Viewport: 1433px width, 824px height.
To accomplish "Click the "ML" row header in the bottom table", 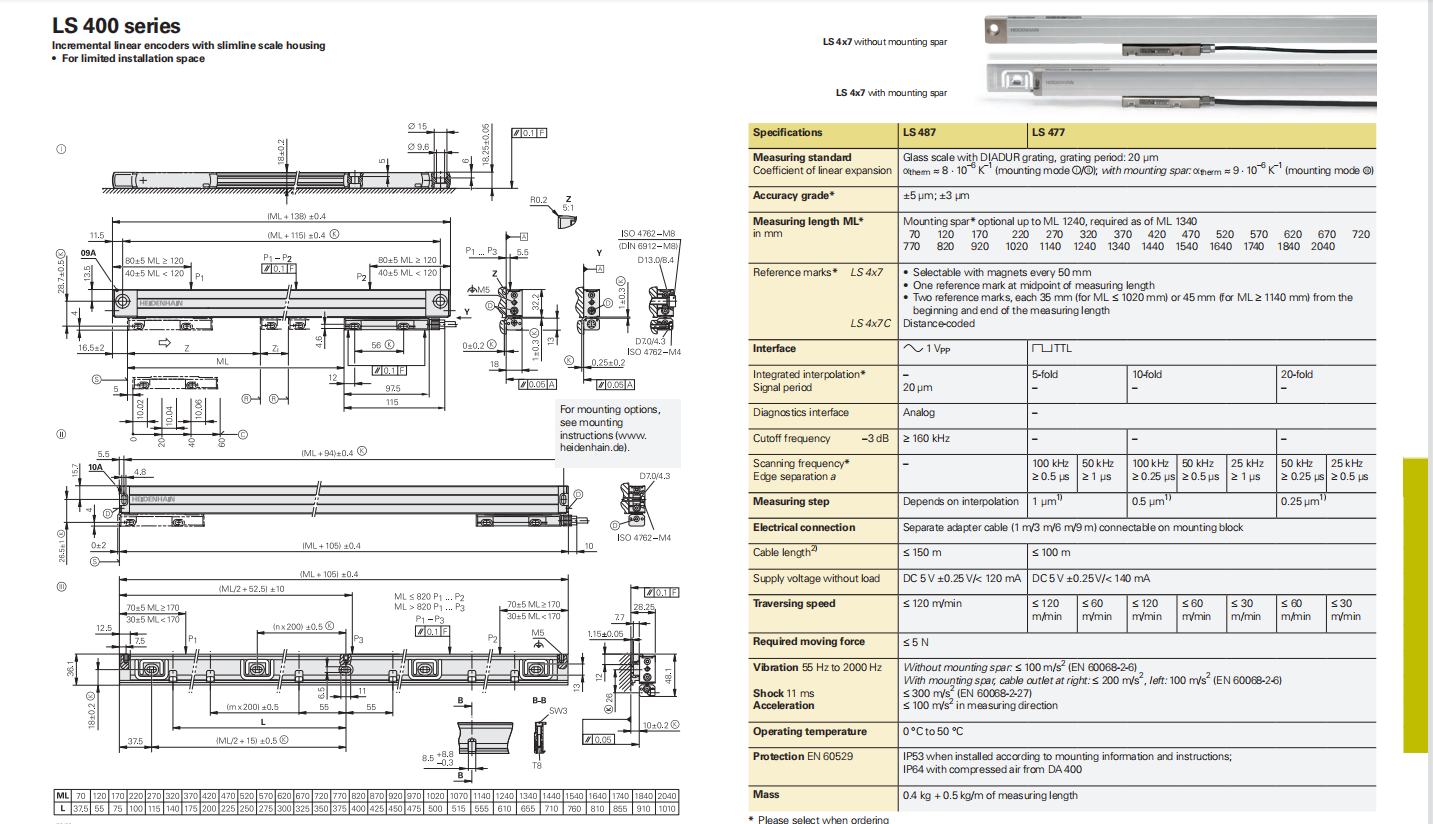I will (63, 796).
